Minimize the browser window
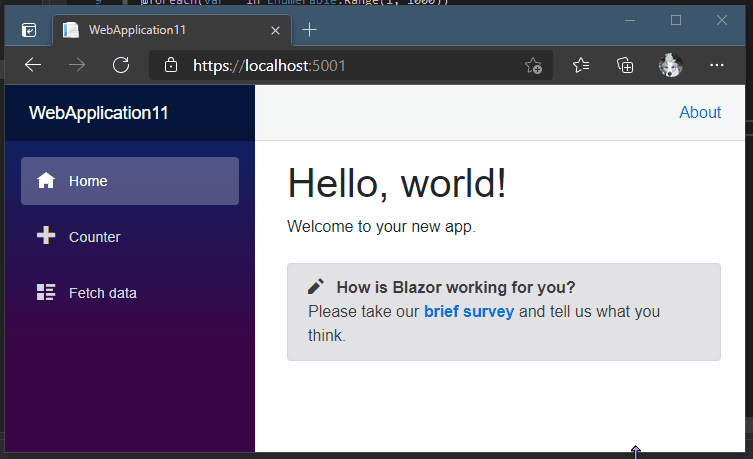This screenshot has height=459, width=753. 630,20
